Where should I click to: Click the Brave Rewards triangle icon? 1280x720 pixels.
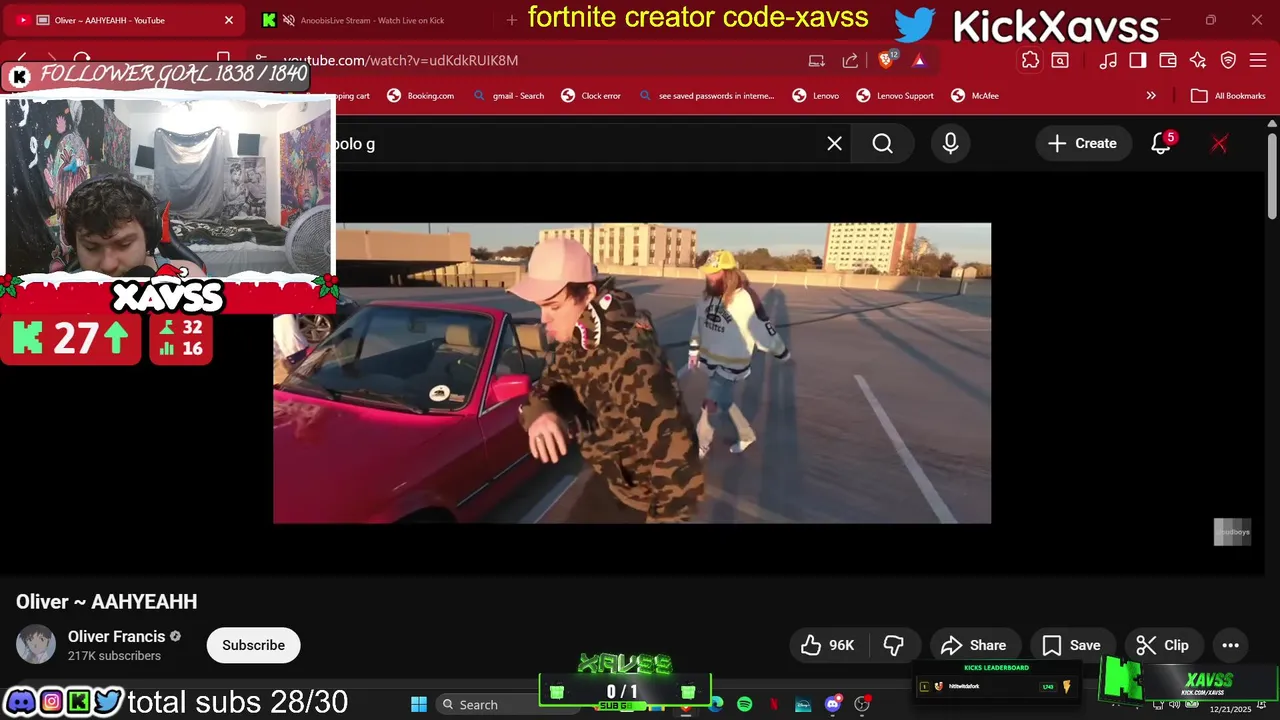tap(919, 60)
